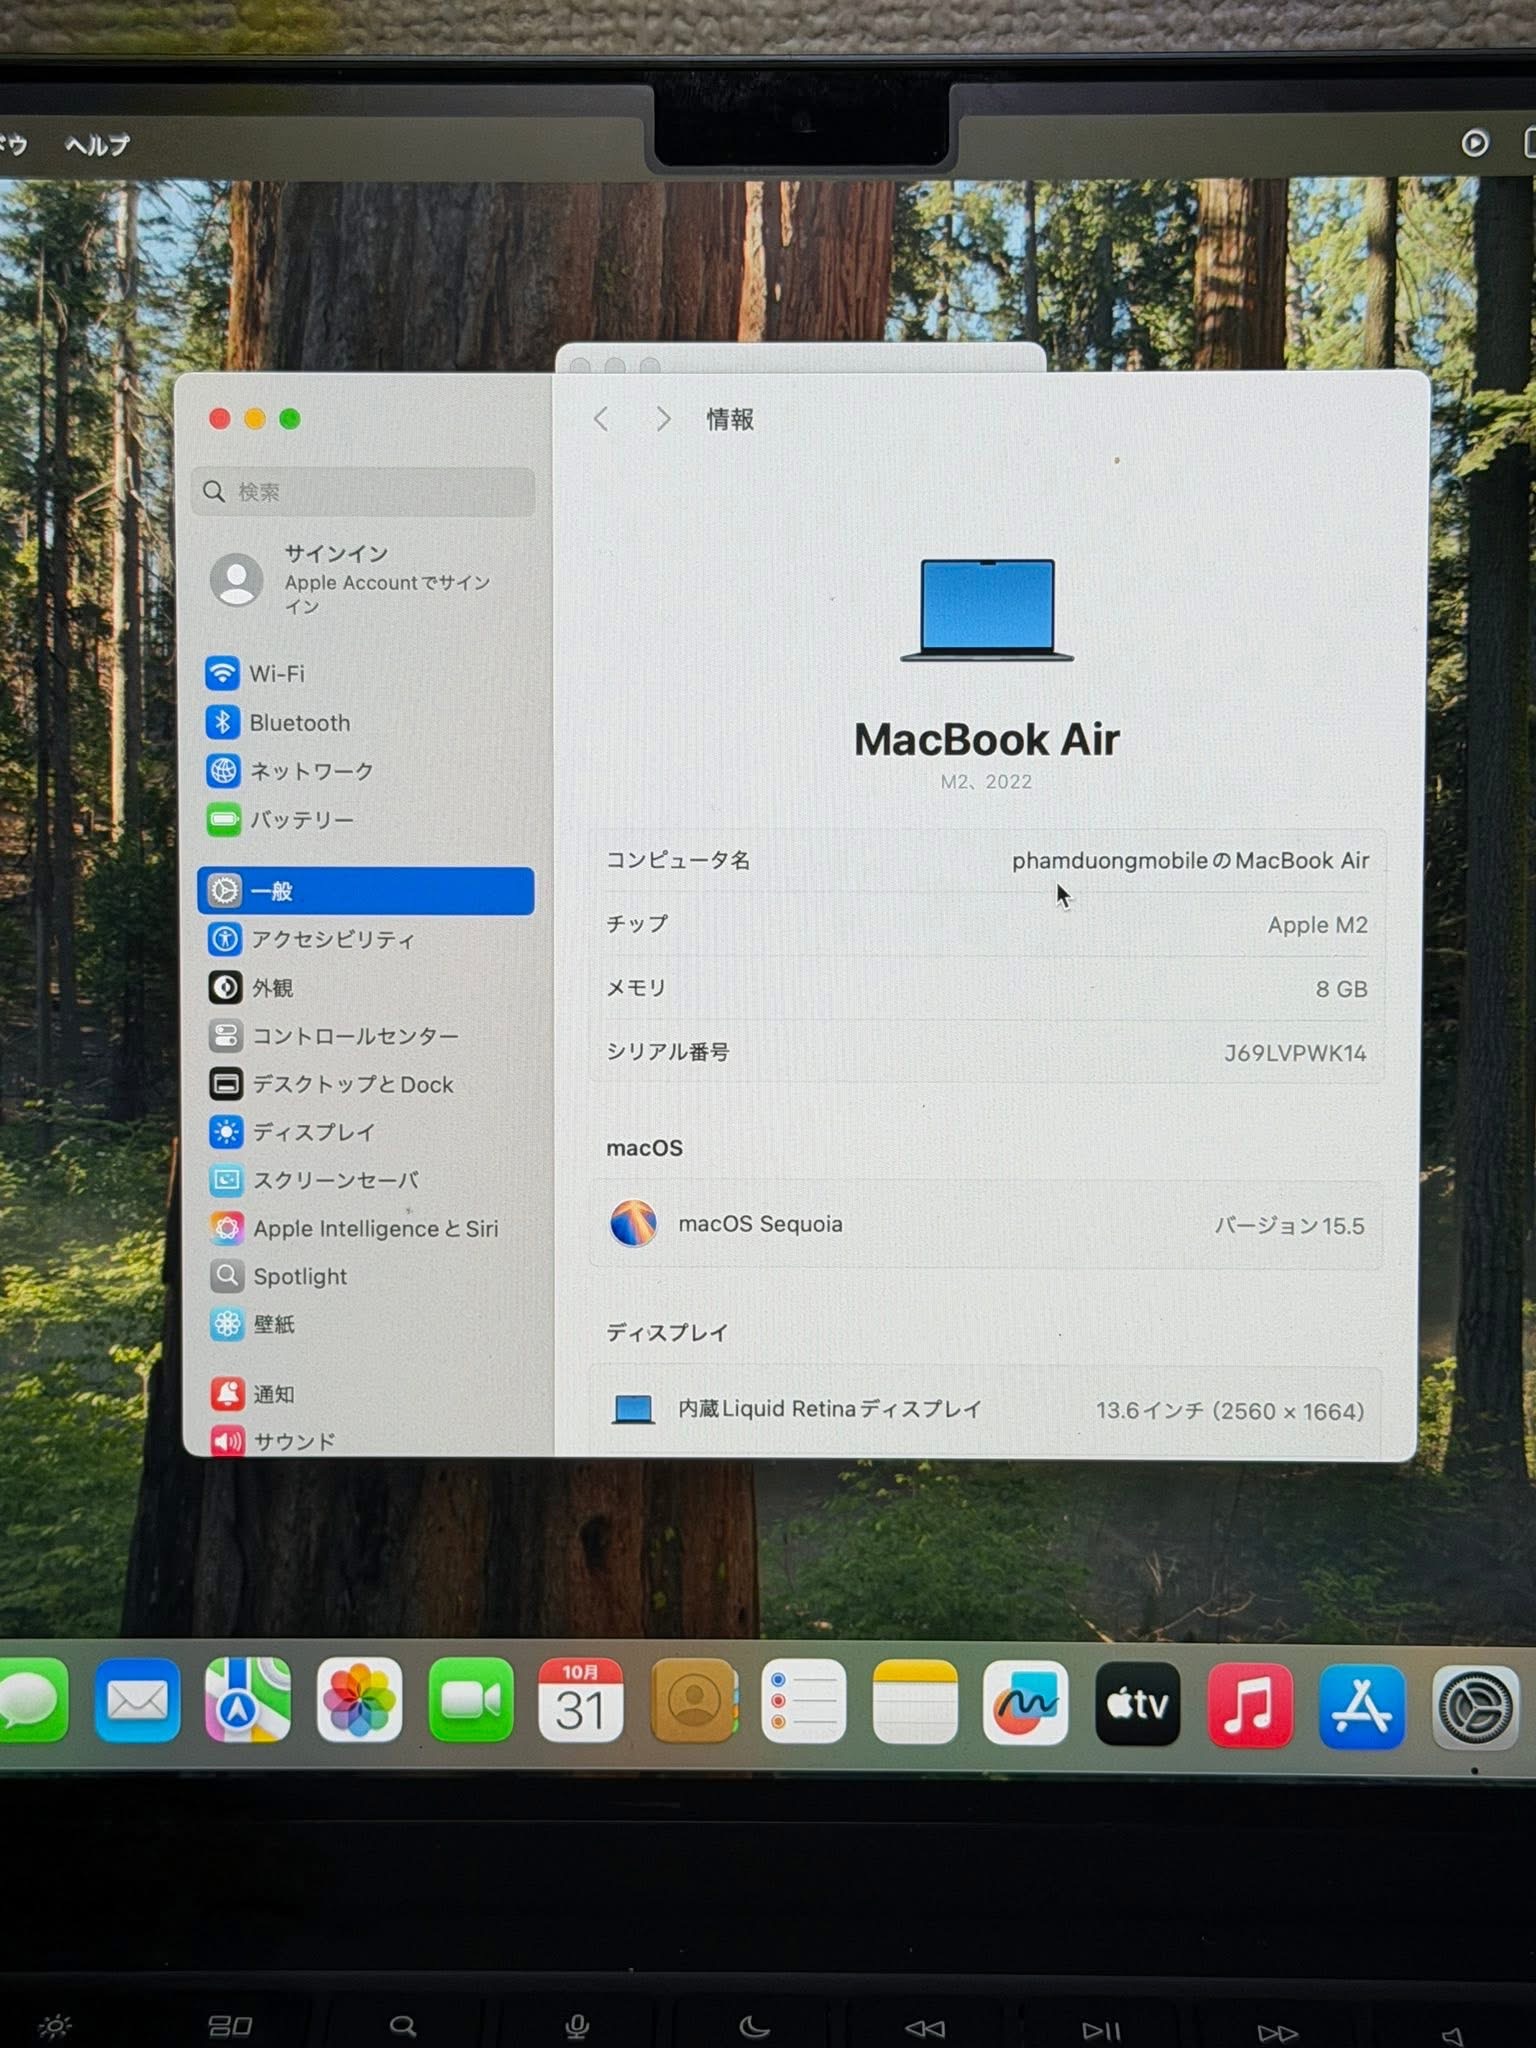The image size is (1536, 2048).
Task: Select Spotlight in the sidebar
Action: 299,1277
